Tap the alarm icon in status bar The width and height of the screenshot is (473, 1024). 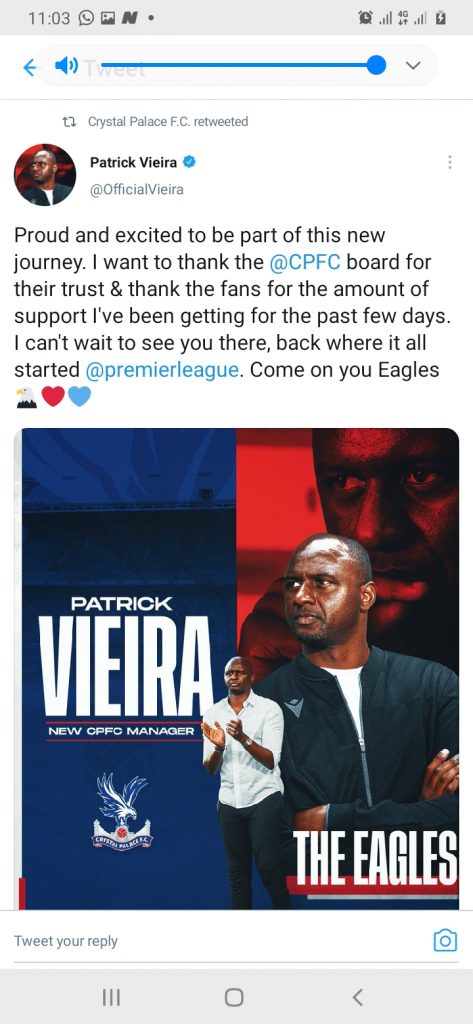(x=365, y=18)
